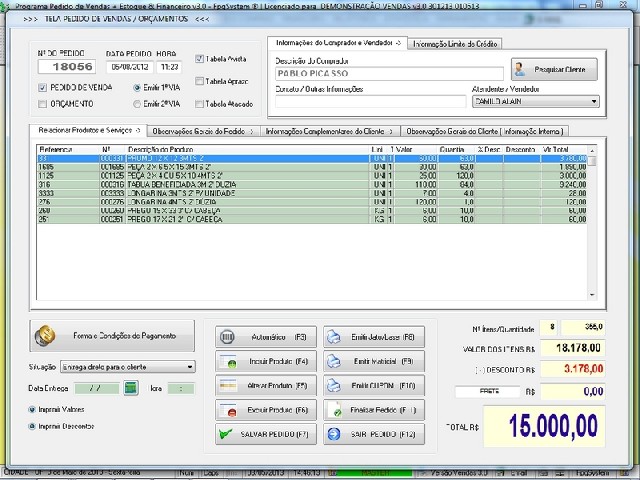The image size is (640, 480).
Task: Open the Data Entrega calendar picker icon
Action: [130, 388]
